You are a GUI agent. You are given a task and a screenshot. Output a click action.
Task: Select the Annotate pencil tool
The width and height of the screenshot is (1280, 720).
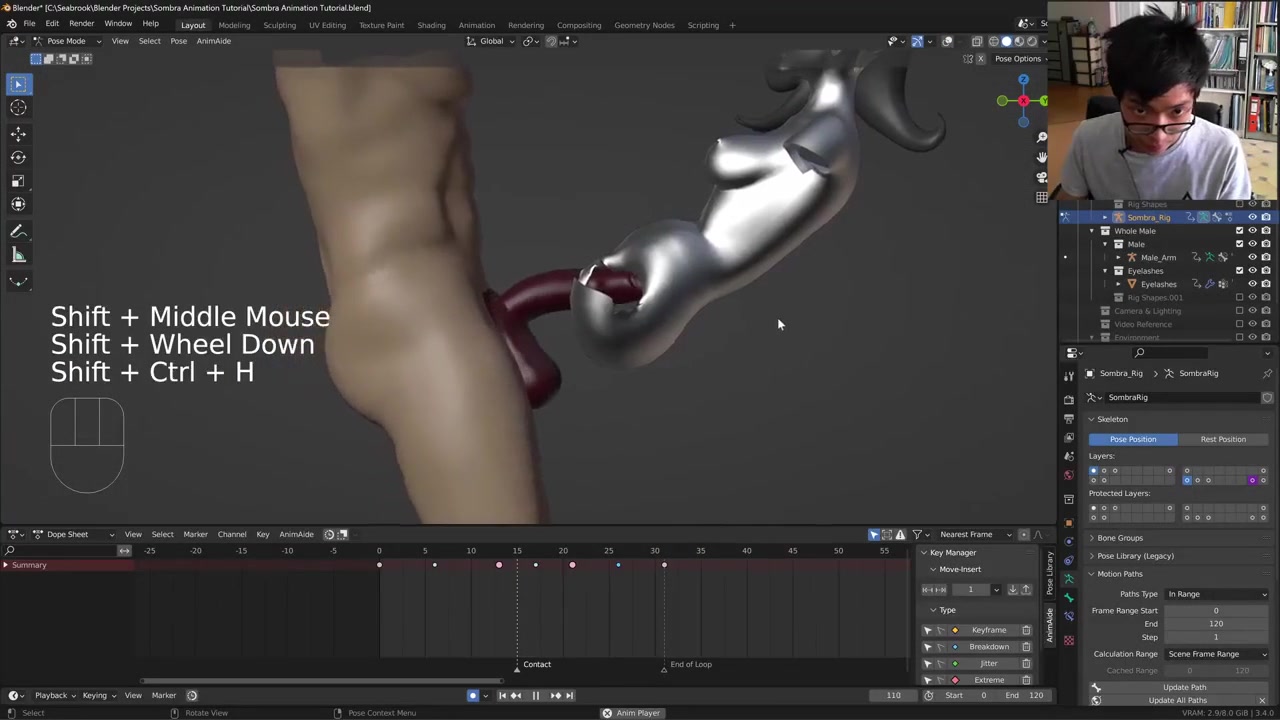18,231
